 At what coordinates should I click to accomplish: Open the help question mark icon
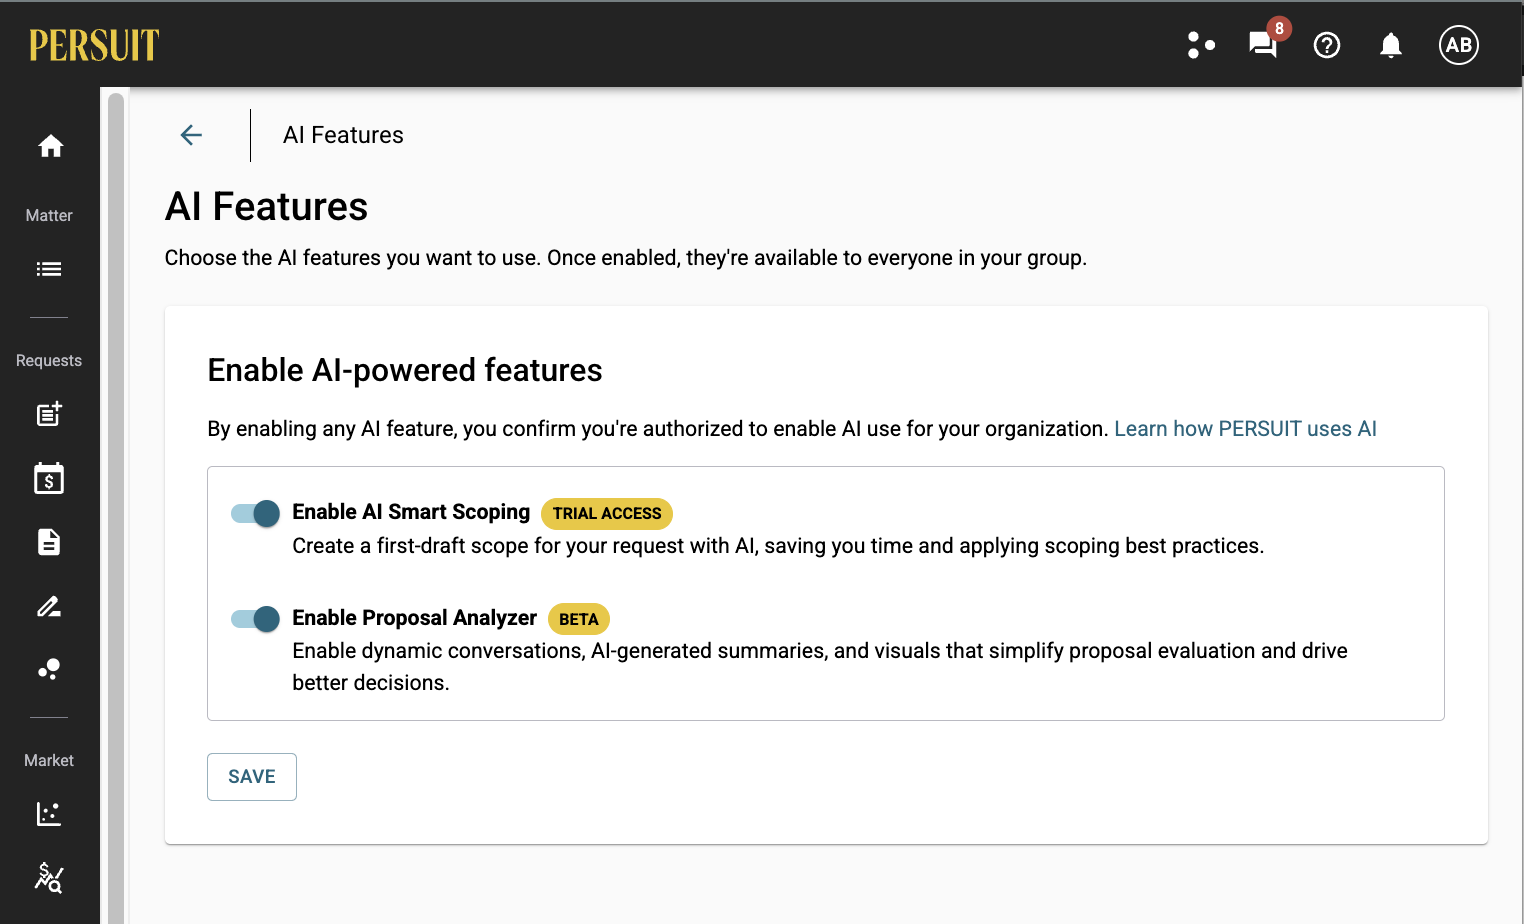click(1327, 45)
